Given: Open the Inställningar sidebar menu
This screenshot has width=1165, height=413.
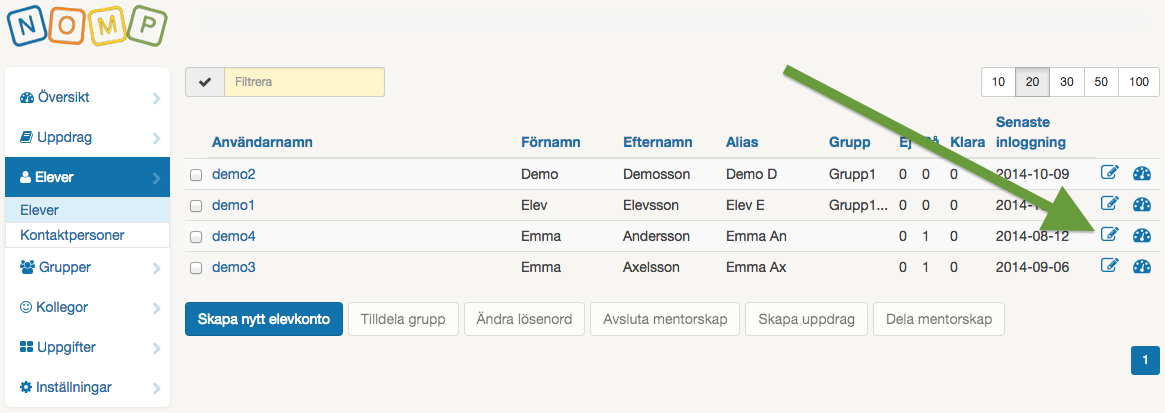Looking at the screenshot, I should pyautogui.click(x=87, y=388).
